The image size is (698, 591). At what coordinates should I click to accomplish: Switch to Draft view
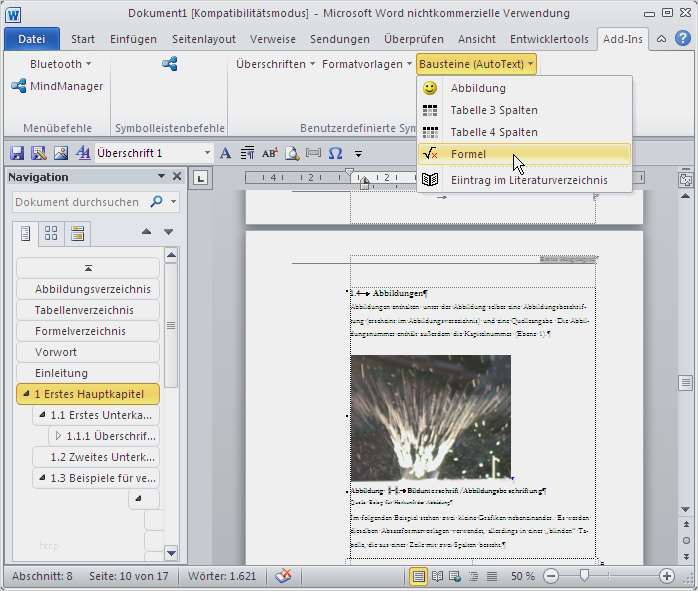coord(492,576)
